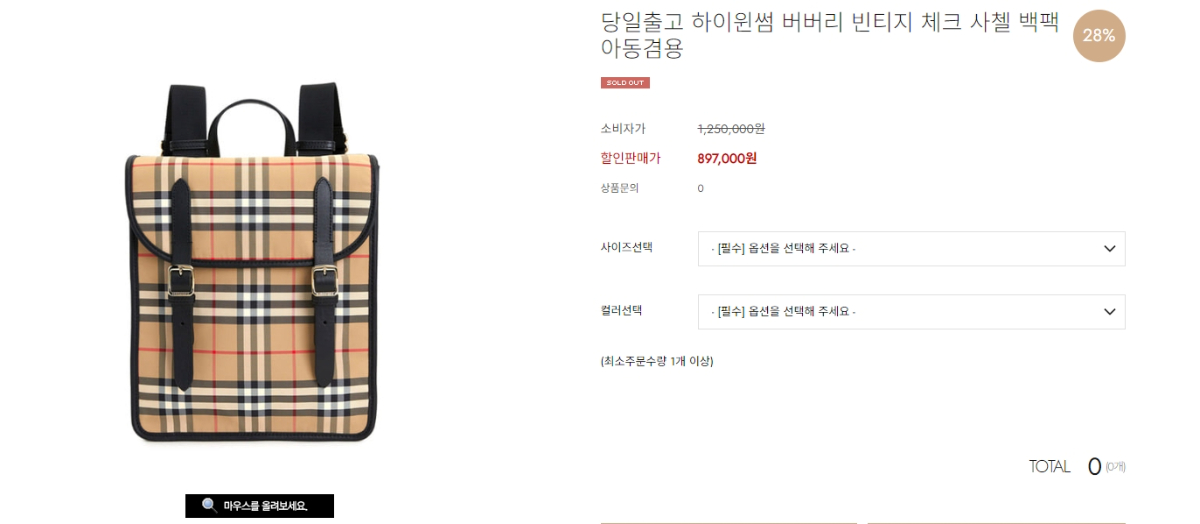This screenshot has width=1200, height=524.
Task: Click the chevron arrow in 컬러선택 box
Action: (1109, 312)
